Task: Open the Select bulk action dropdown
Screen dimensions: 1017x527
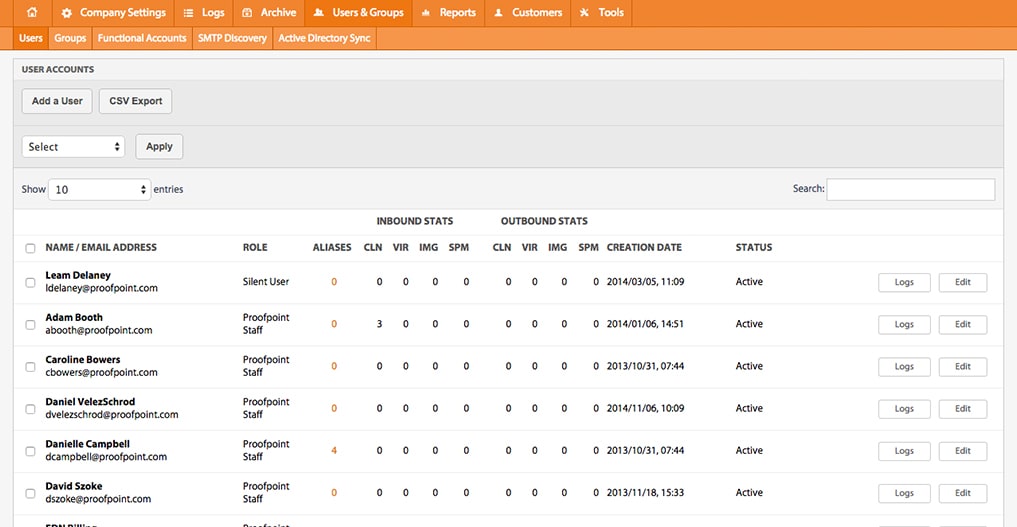Action: (73, 146)
